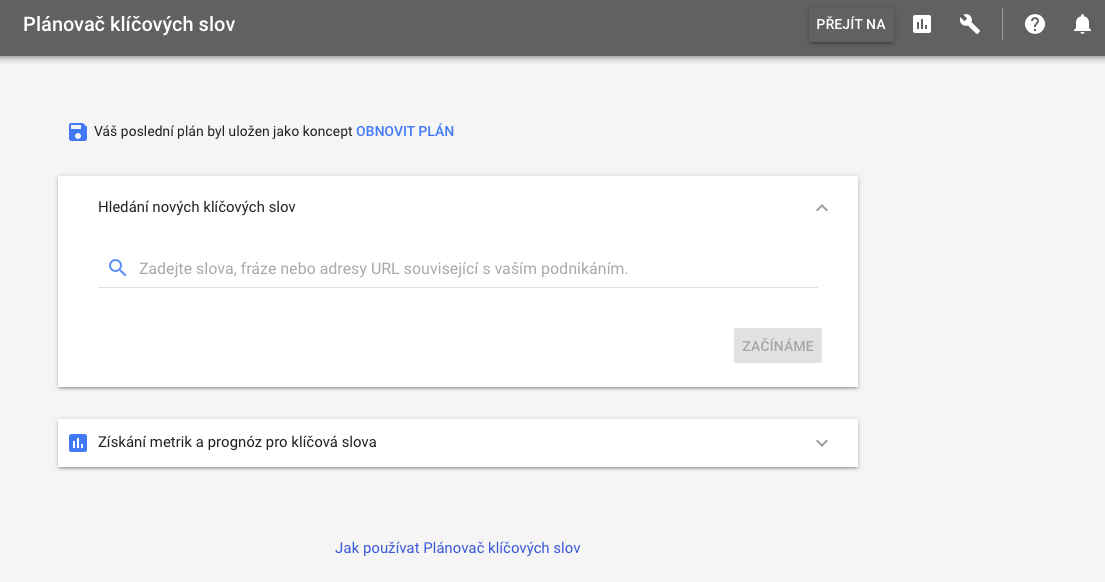
Task: Expand the Získání metrik a prognóz chevron
Action: click(x=822, y=443)
